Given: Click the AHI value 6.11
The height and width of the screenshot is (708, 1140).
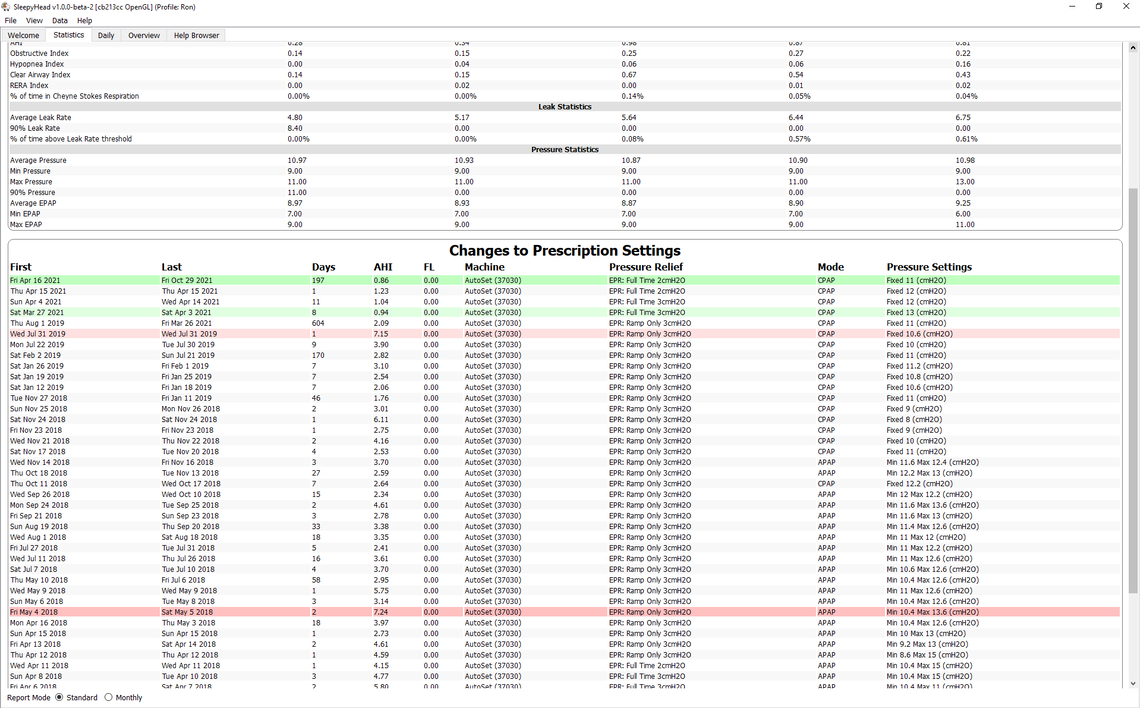Looking at the screenshot, I should click(x=381, y=419).
